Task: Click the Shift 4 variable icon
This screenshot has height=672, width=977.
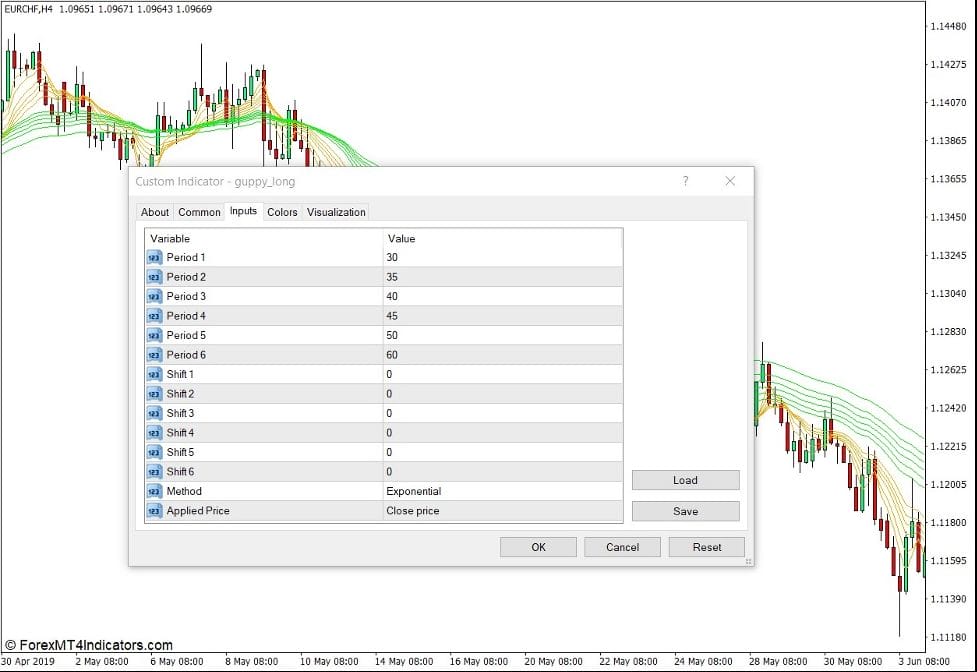Action: click(x=154, y=433)
